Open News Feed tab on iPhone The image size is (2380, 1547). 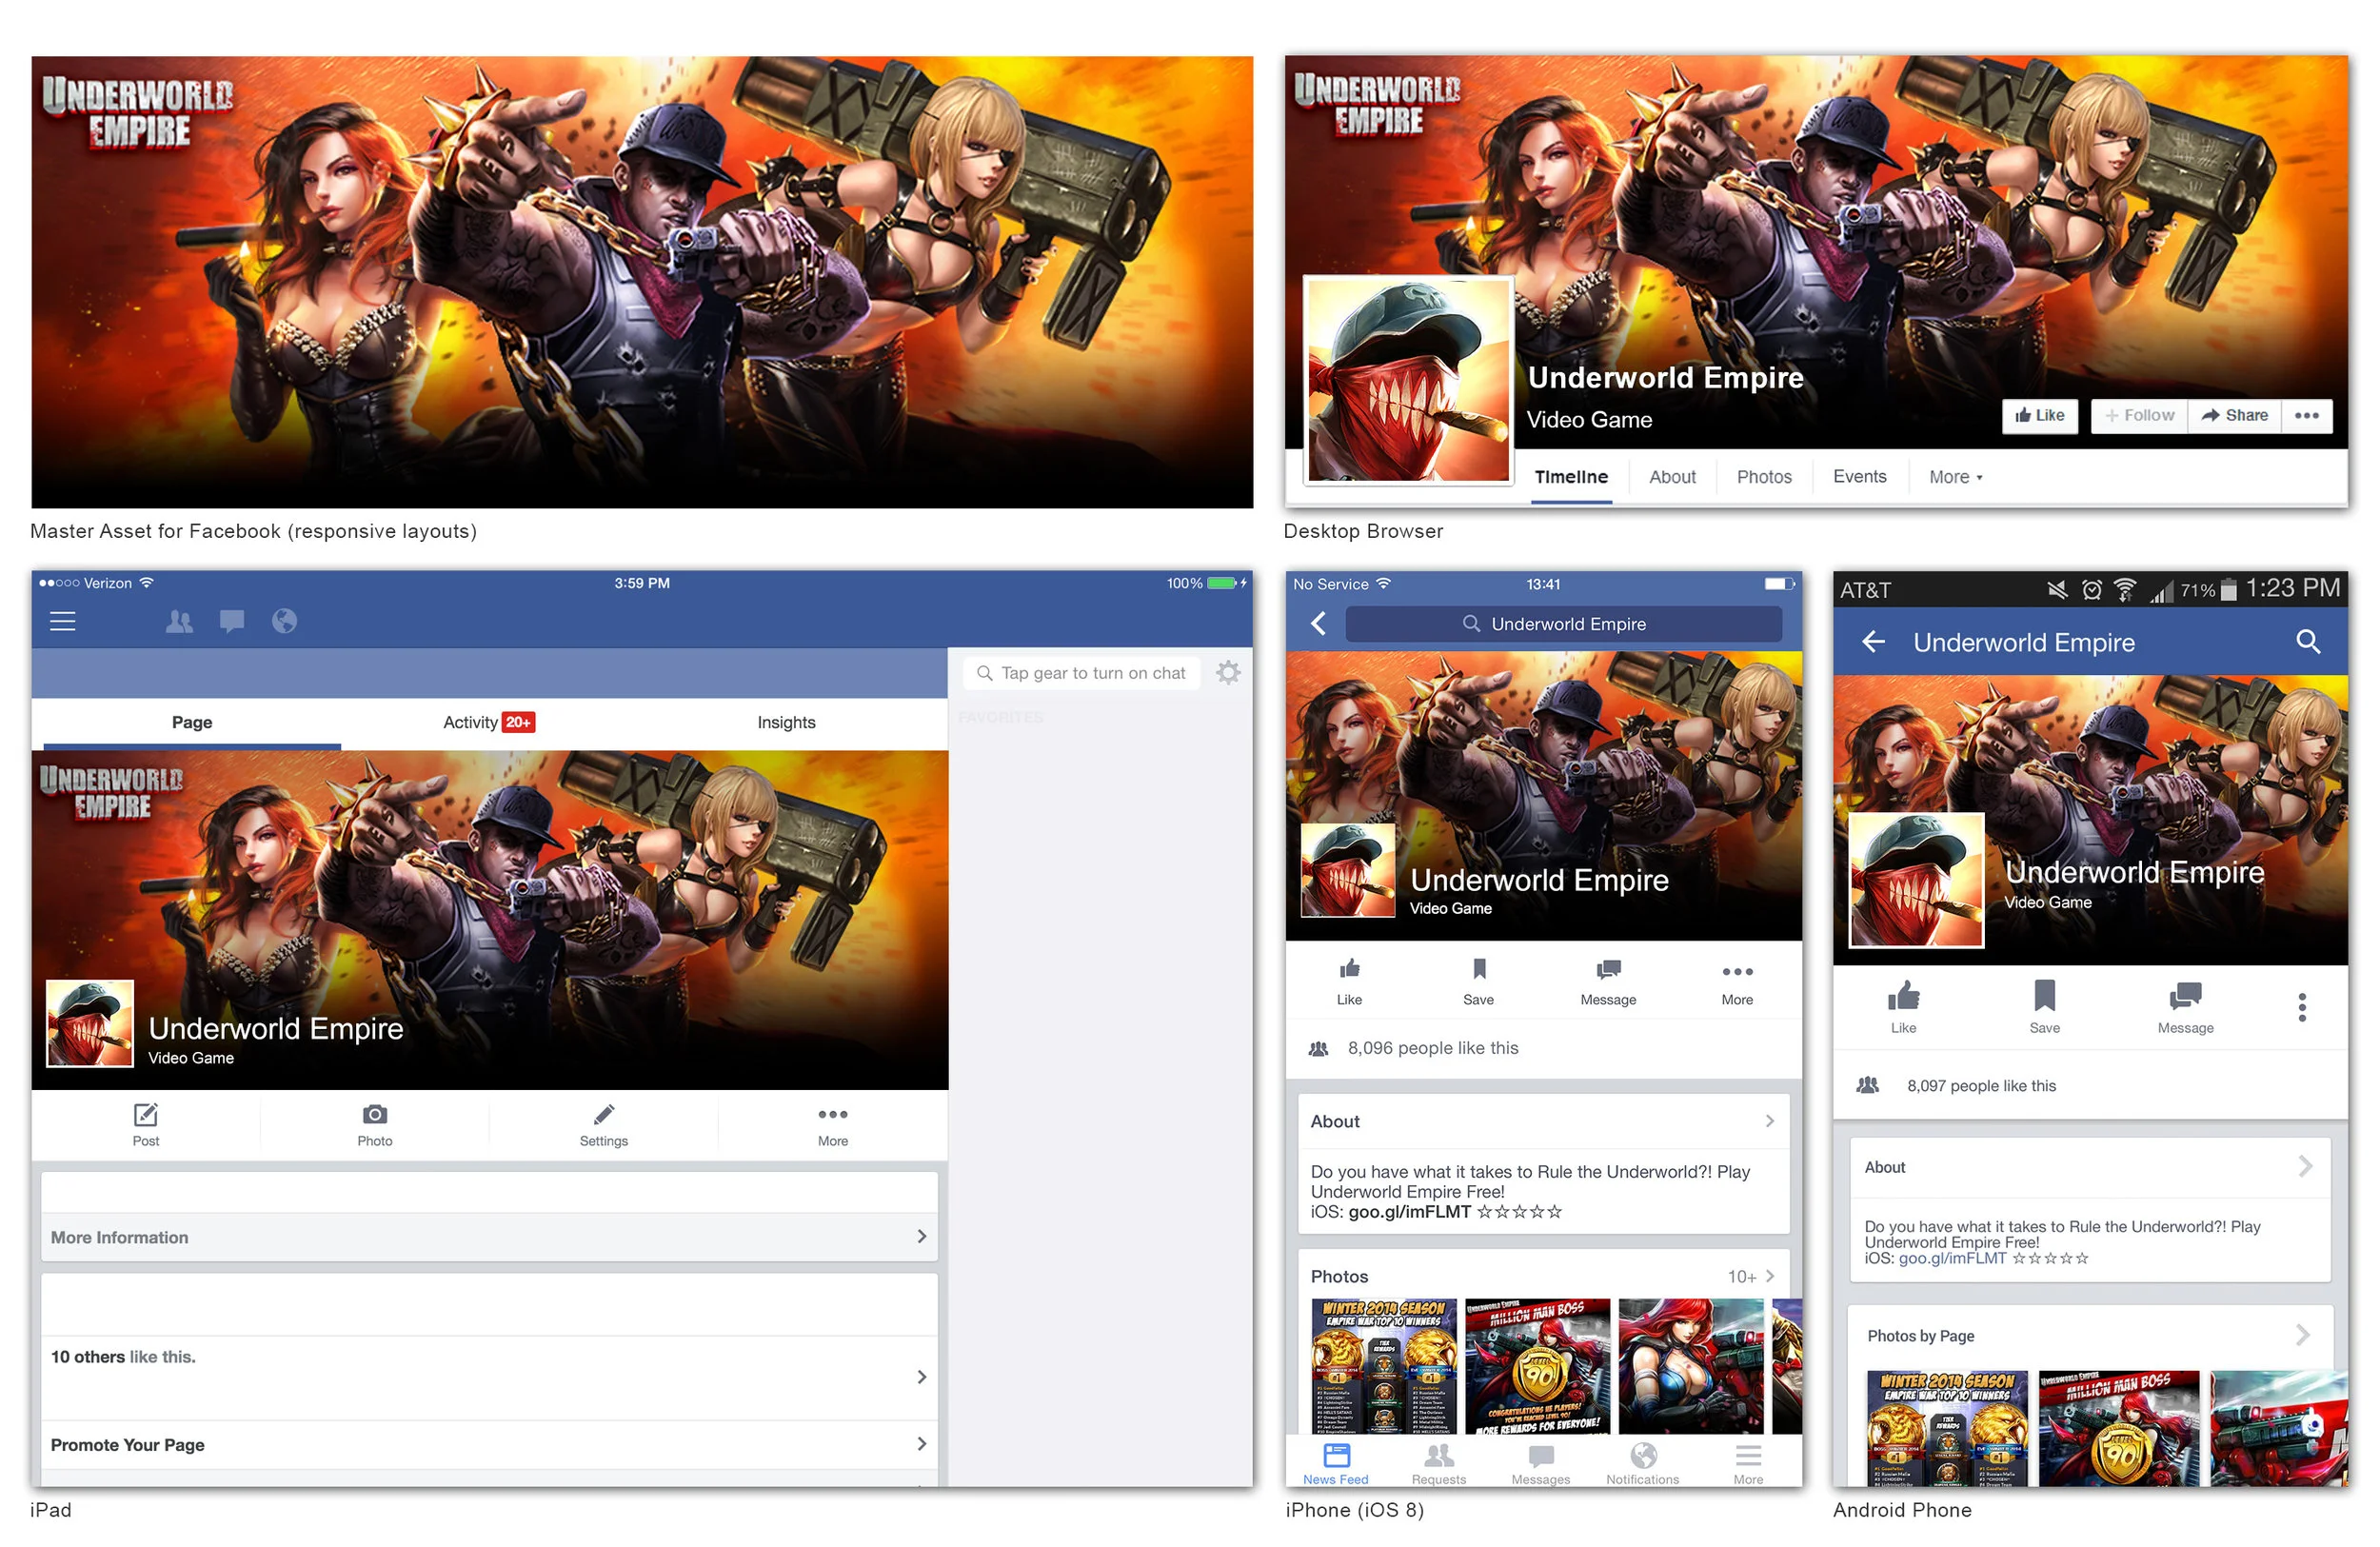pos(1336,1463)
